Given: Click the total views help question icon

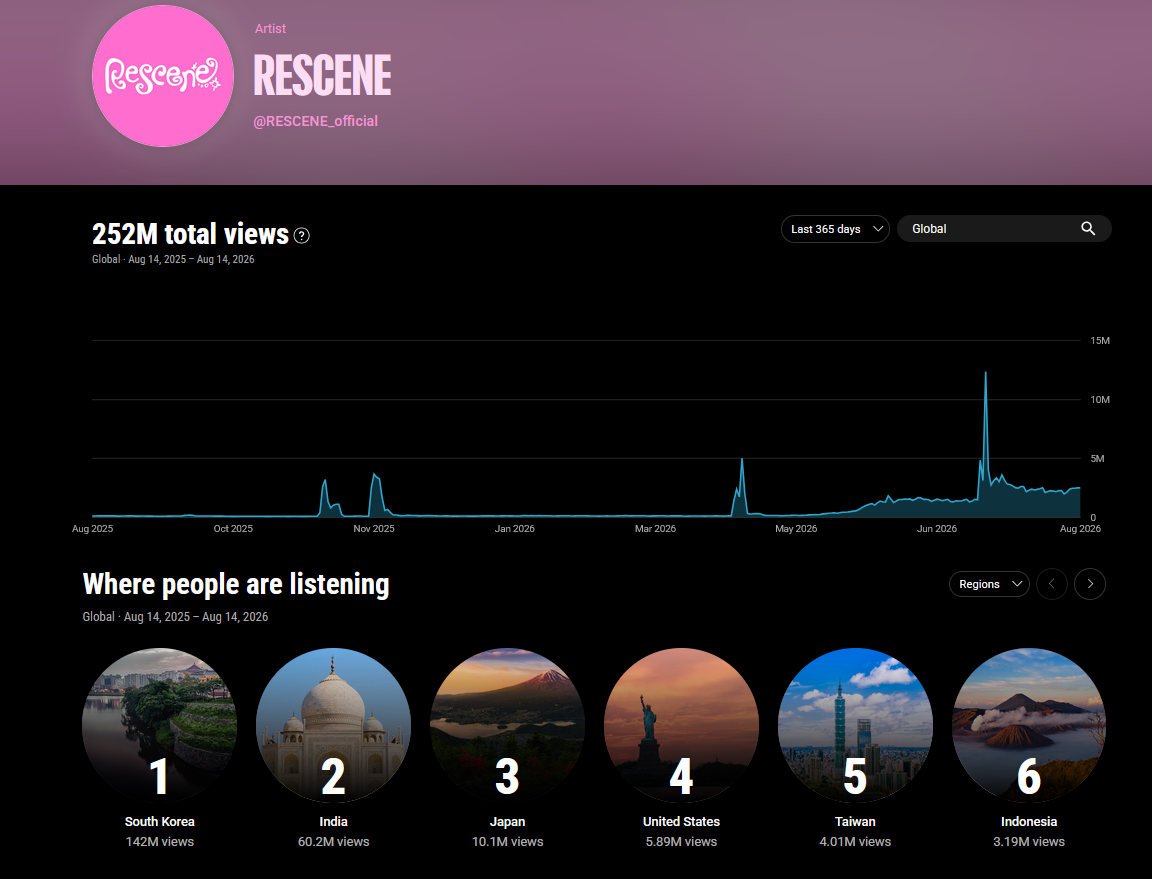Looking at the screenshot, I should click(301, 235).
